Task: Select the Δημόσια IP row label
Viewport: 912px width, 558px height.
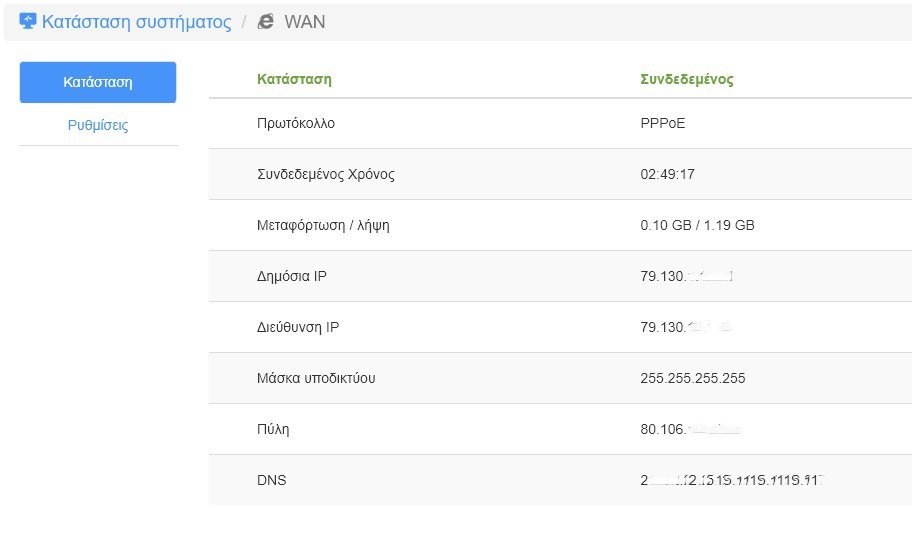Action: click(x=292, y=276)
